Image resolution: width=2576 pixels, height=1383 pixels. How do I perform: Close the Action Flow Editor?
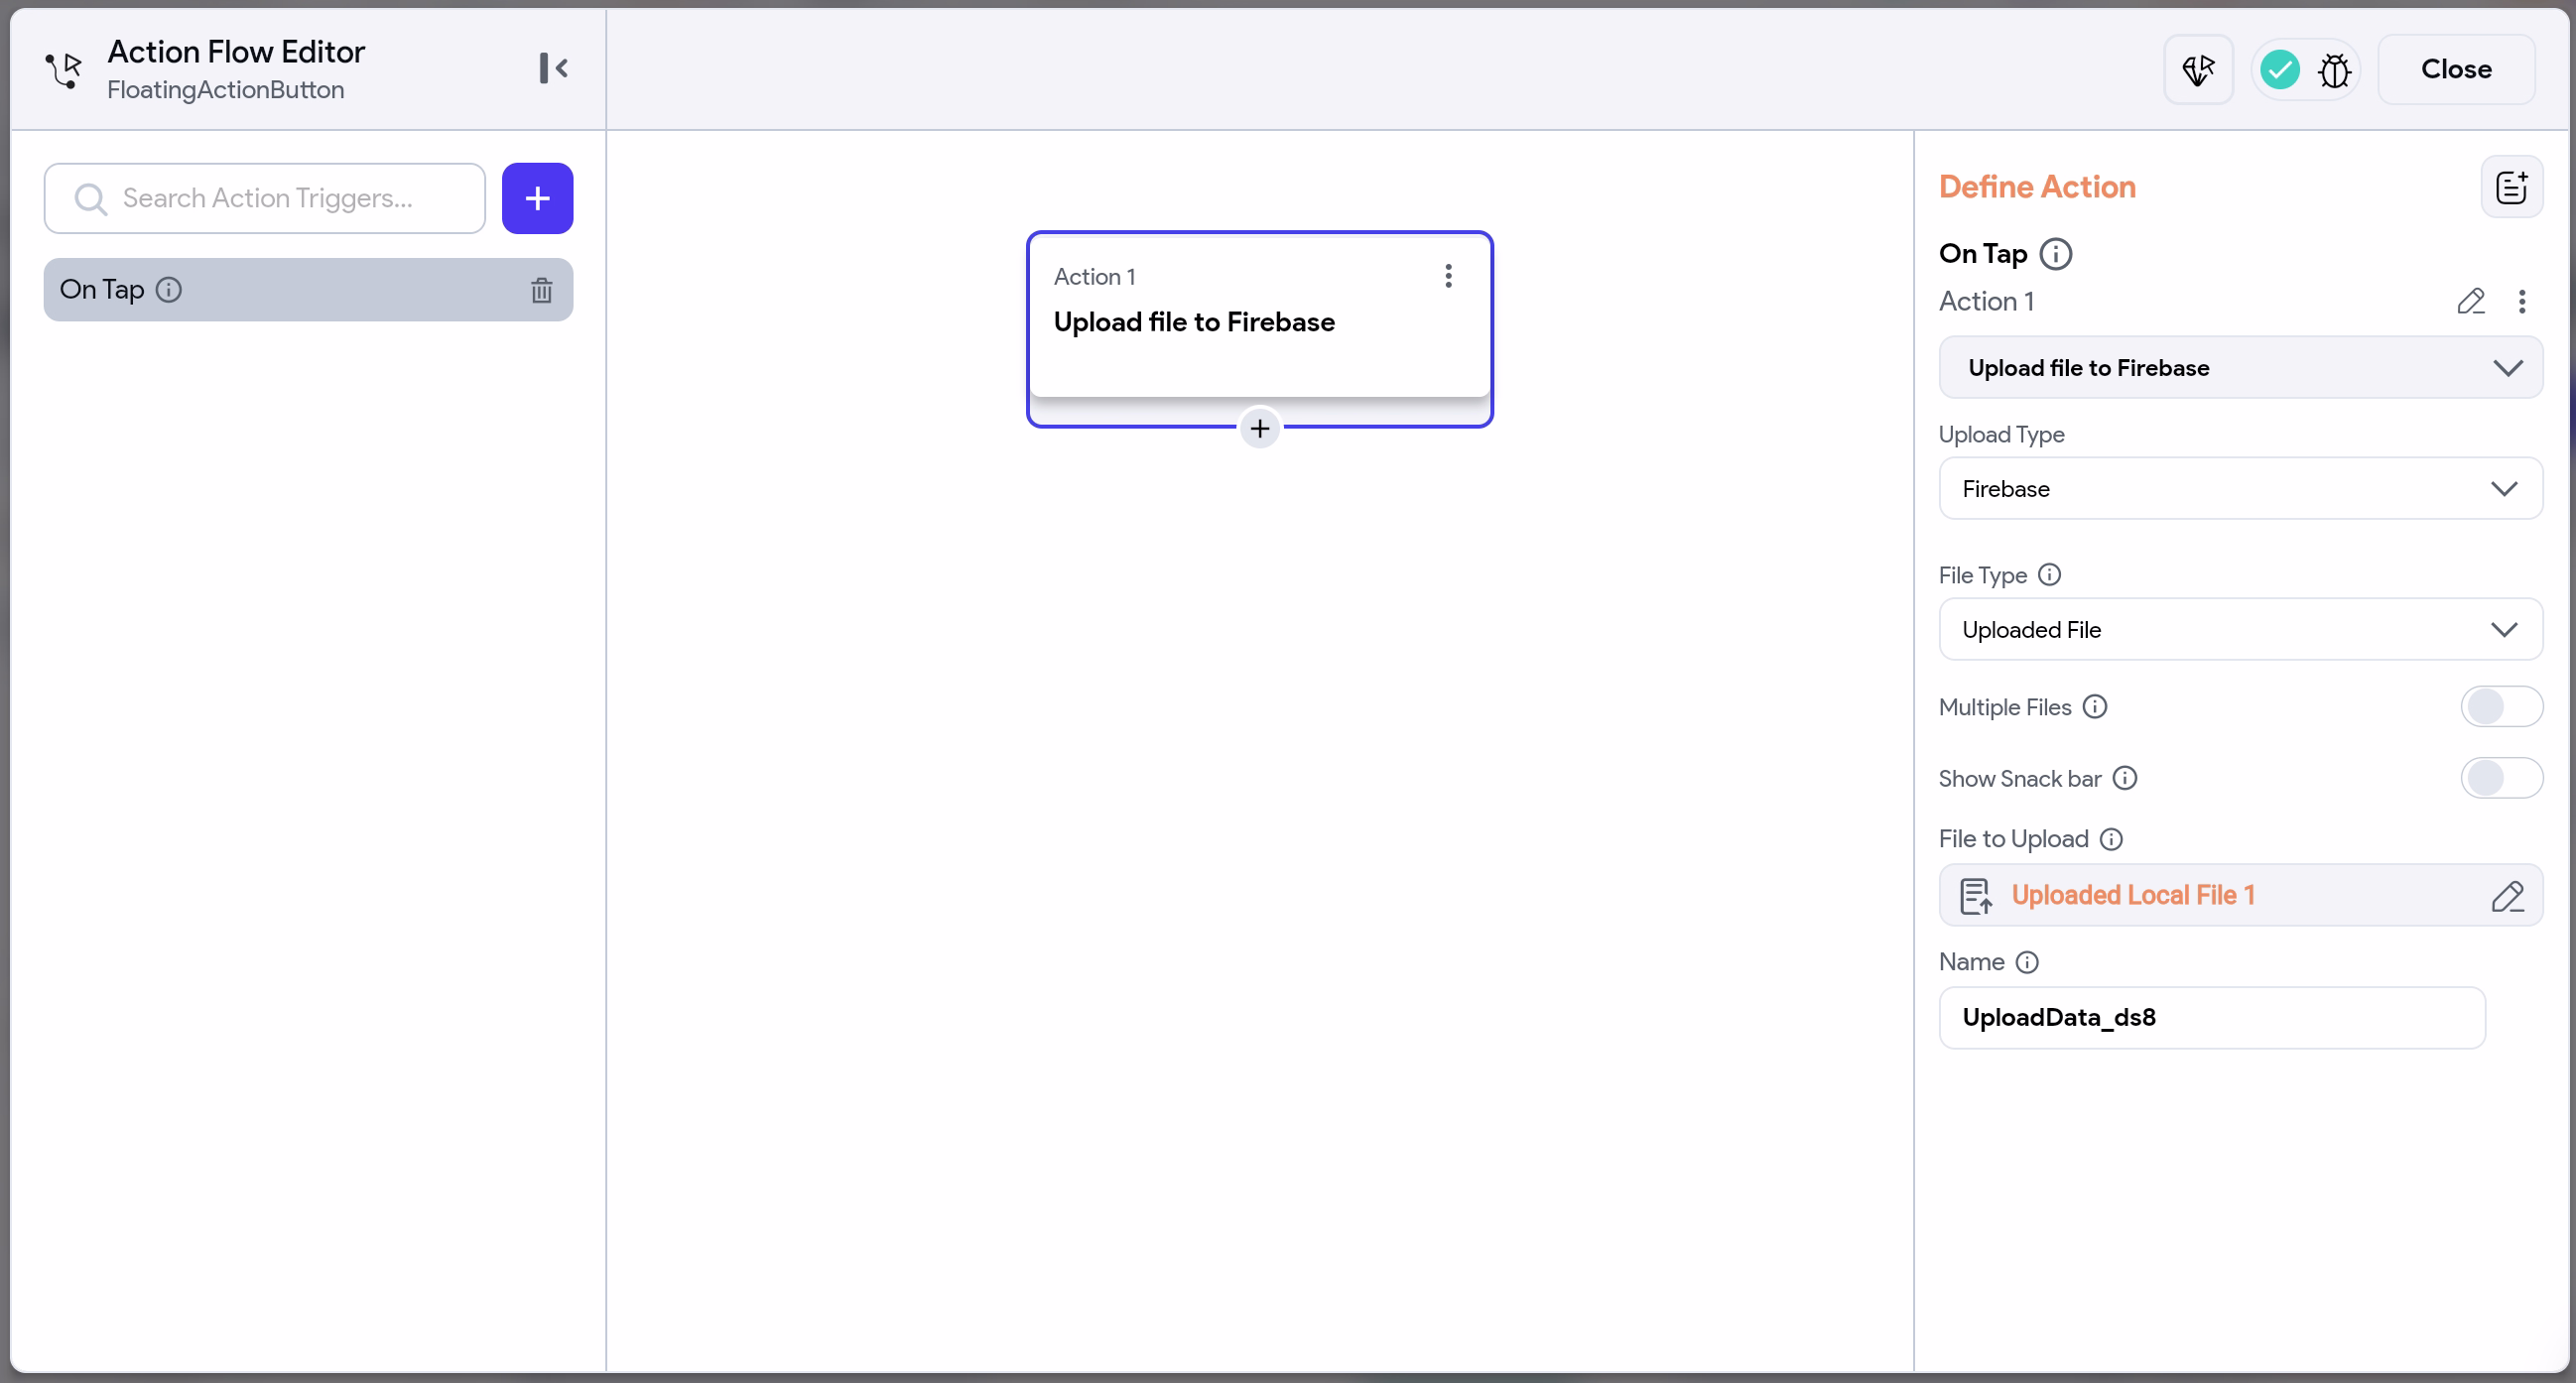2456,69
